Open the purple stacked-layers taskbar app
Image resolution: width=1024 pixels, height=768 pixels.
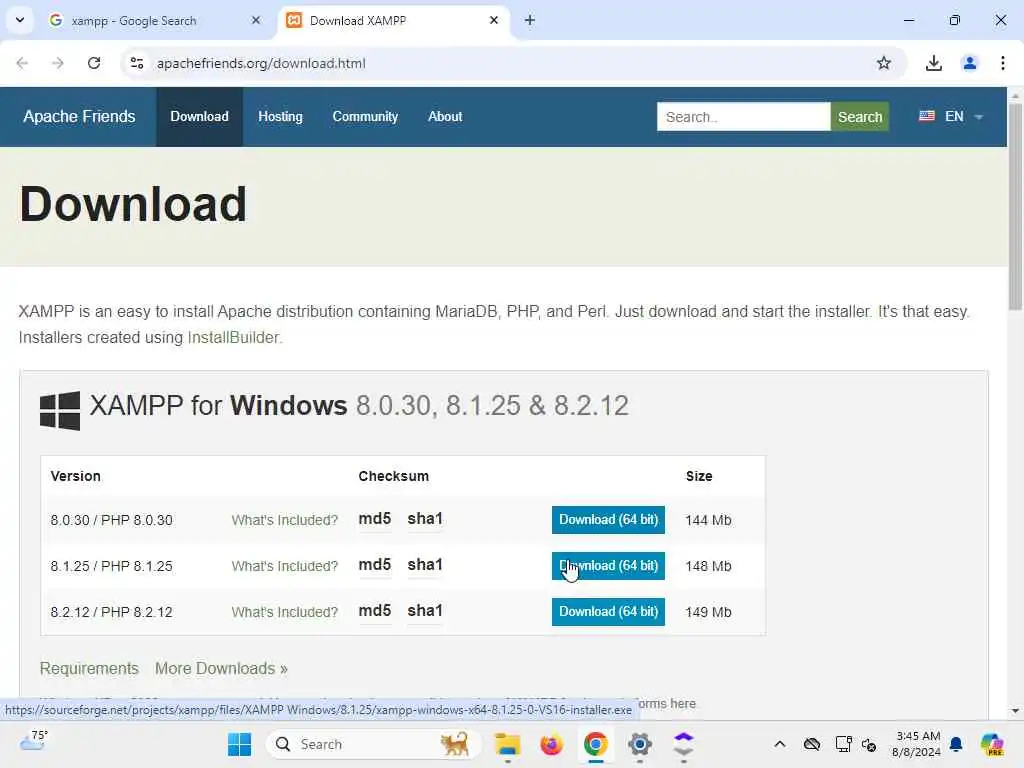click(684, 744)
